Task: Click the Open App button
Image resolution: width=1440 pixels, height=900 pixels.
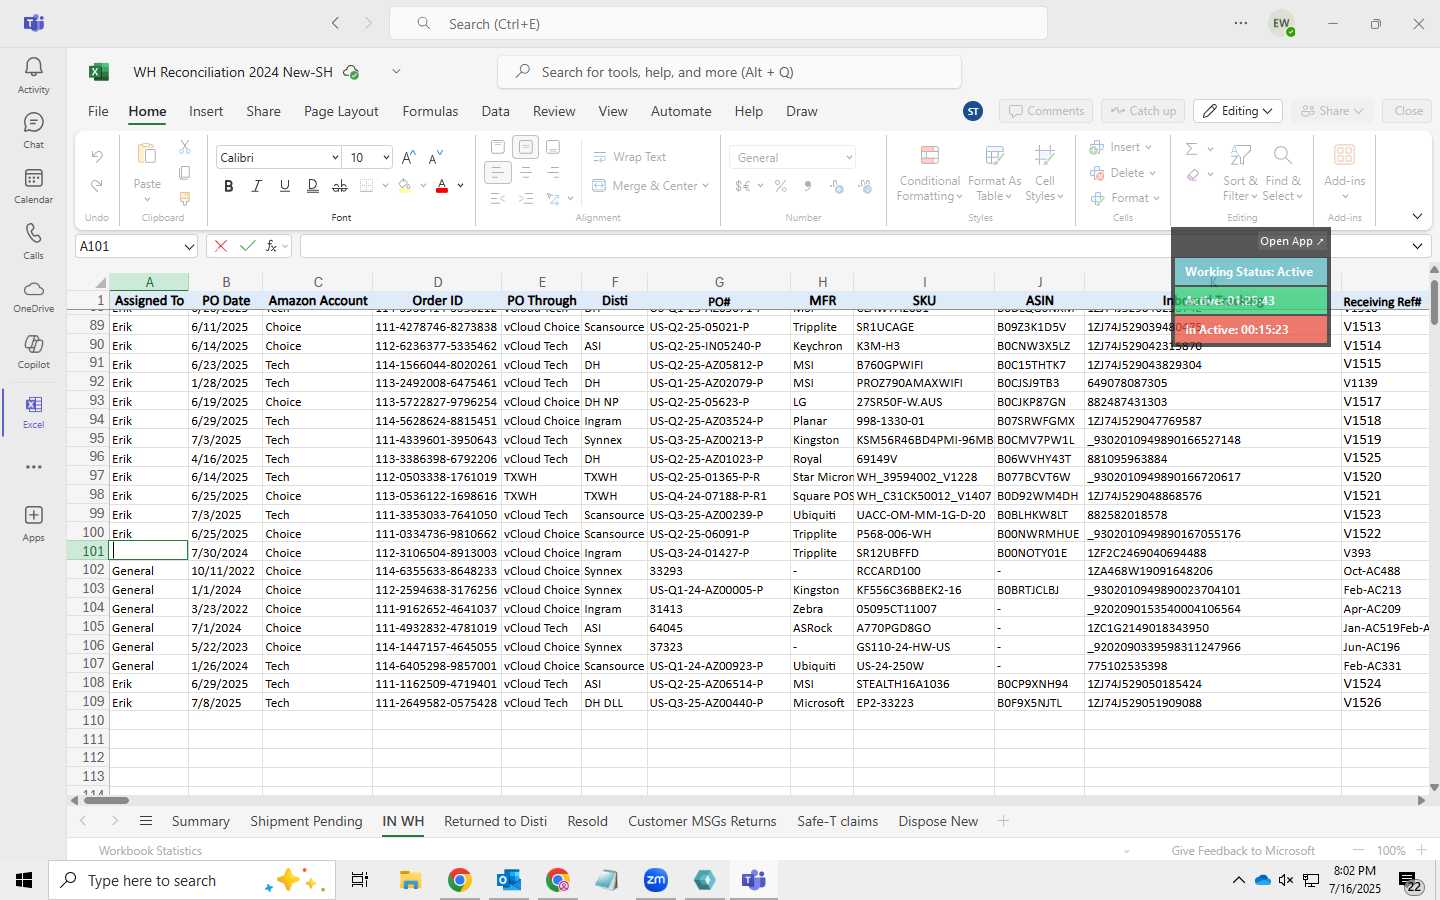Action: [1291, 241]
